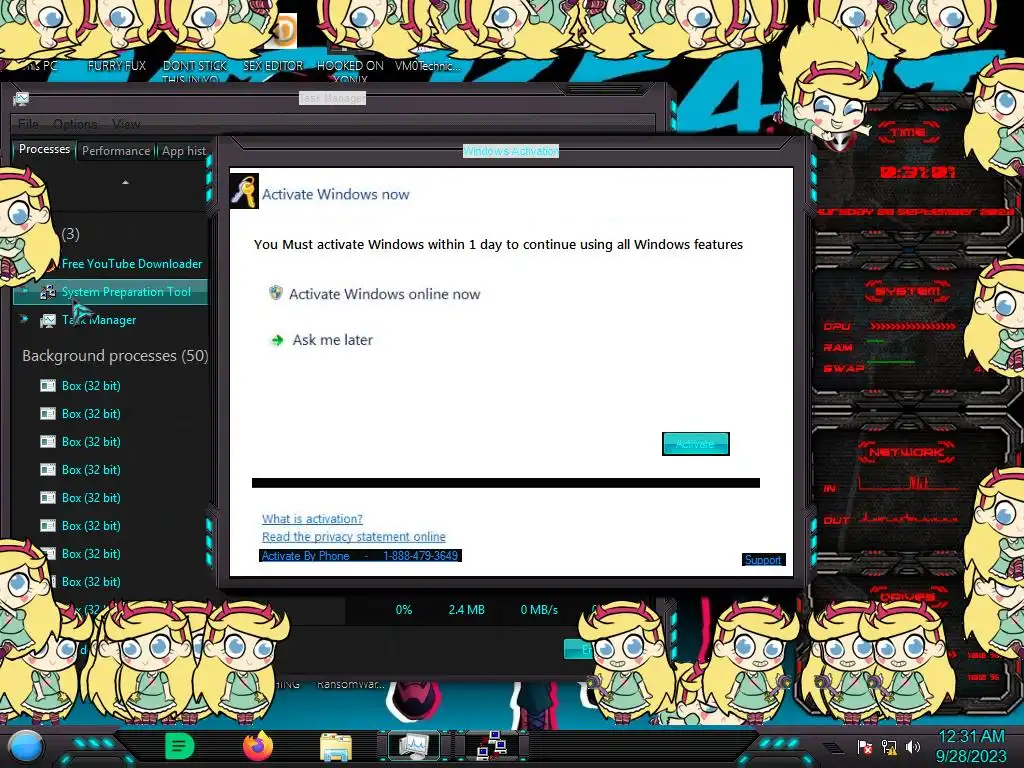Click the SYSTEM gadget header on sidebar

[x=908, y=291]
